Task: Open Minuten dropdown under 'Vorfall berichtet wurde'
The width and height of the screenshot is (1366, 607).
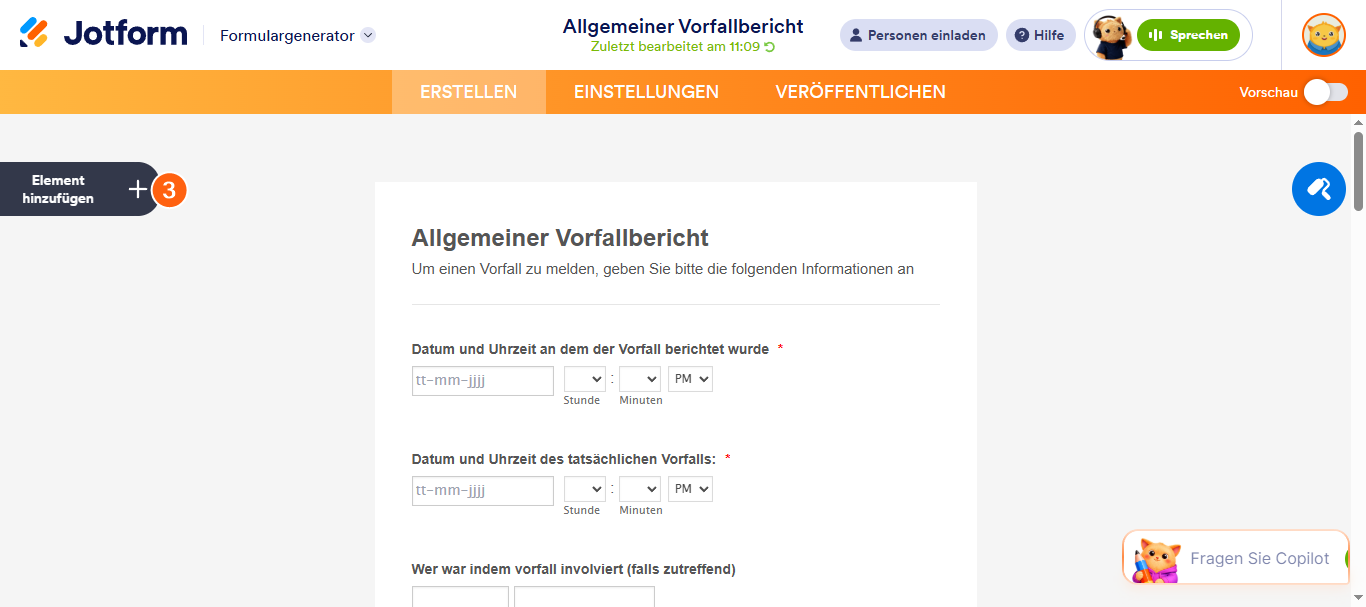Action: pyautogui.click(x=640, y=379)
